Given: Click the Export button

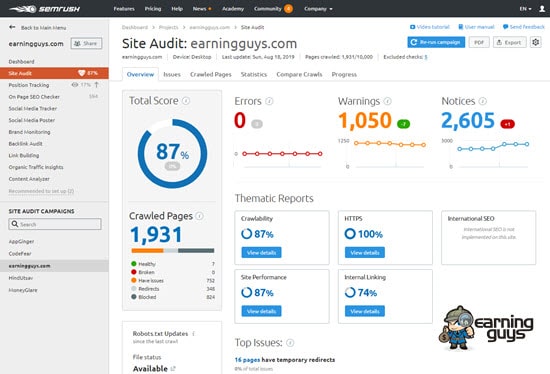Looking at the screenshot, I should pyautogui.click(x=510, y=42).
